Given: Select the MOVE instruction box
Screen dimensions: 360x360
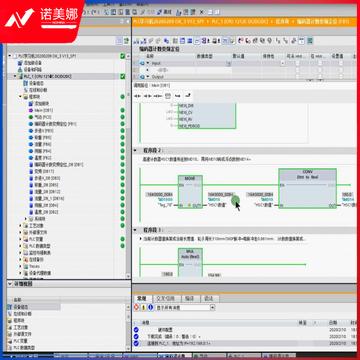Looking at the screenshot, I should pos(190,192).
